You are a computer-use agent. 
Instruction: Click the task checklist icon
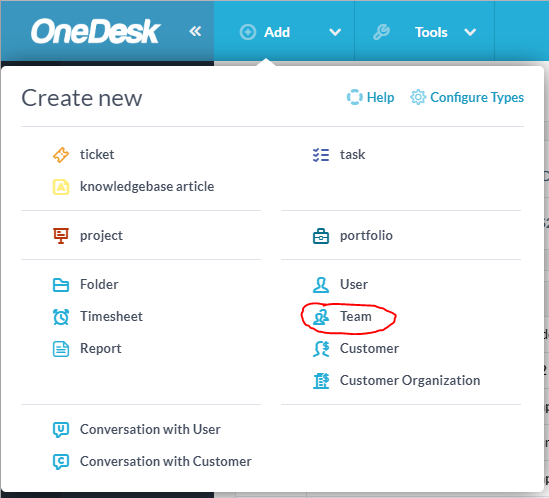[x=321, y=155]
